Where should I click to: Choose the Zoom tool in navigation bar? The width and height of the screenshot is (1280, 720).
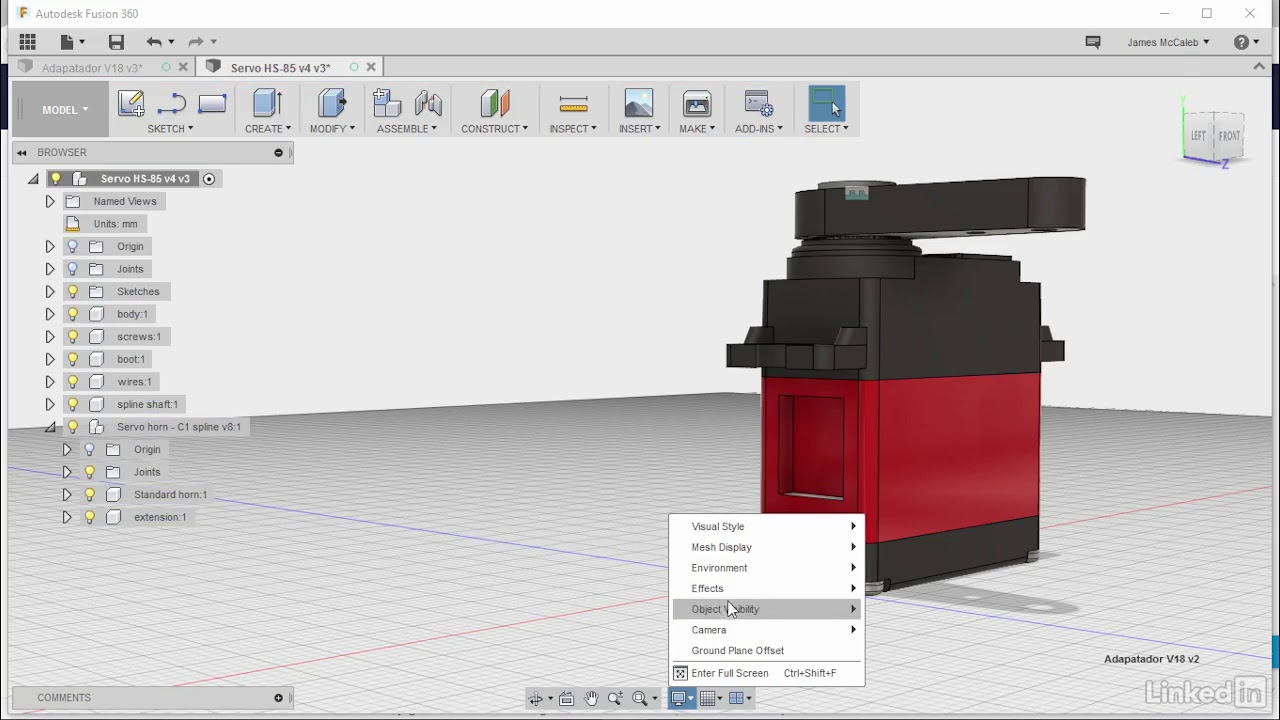[615, 698]
